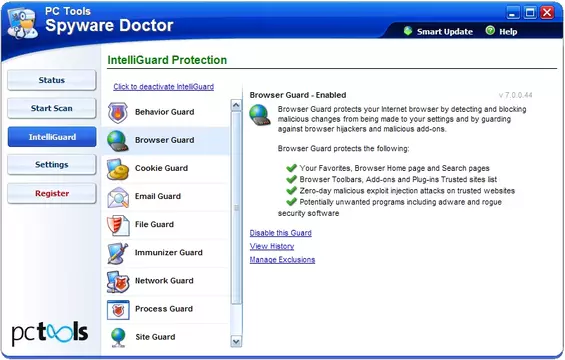Select Cookie Guard text in list
Viewport: 565px width, 360px height.
point(161,168)
